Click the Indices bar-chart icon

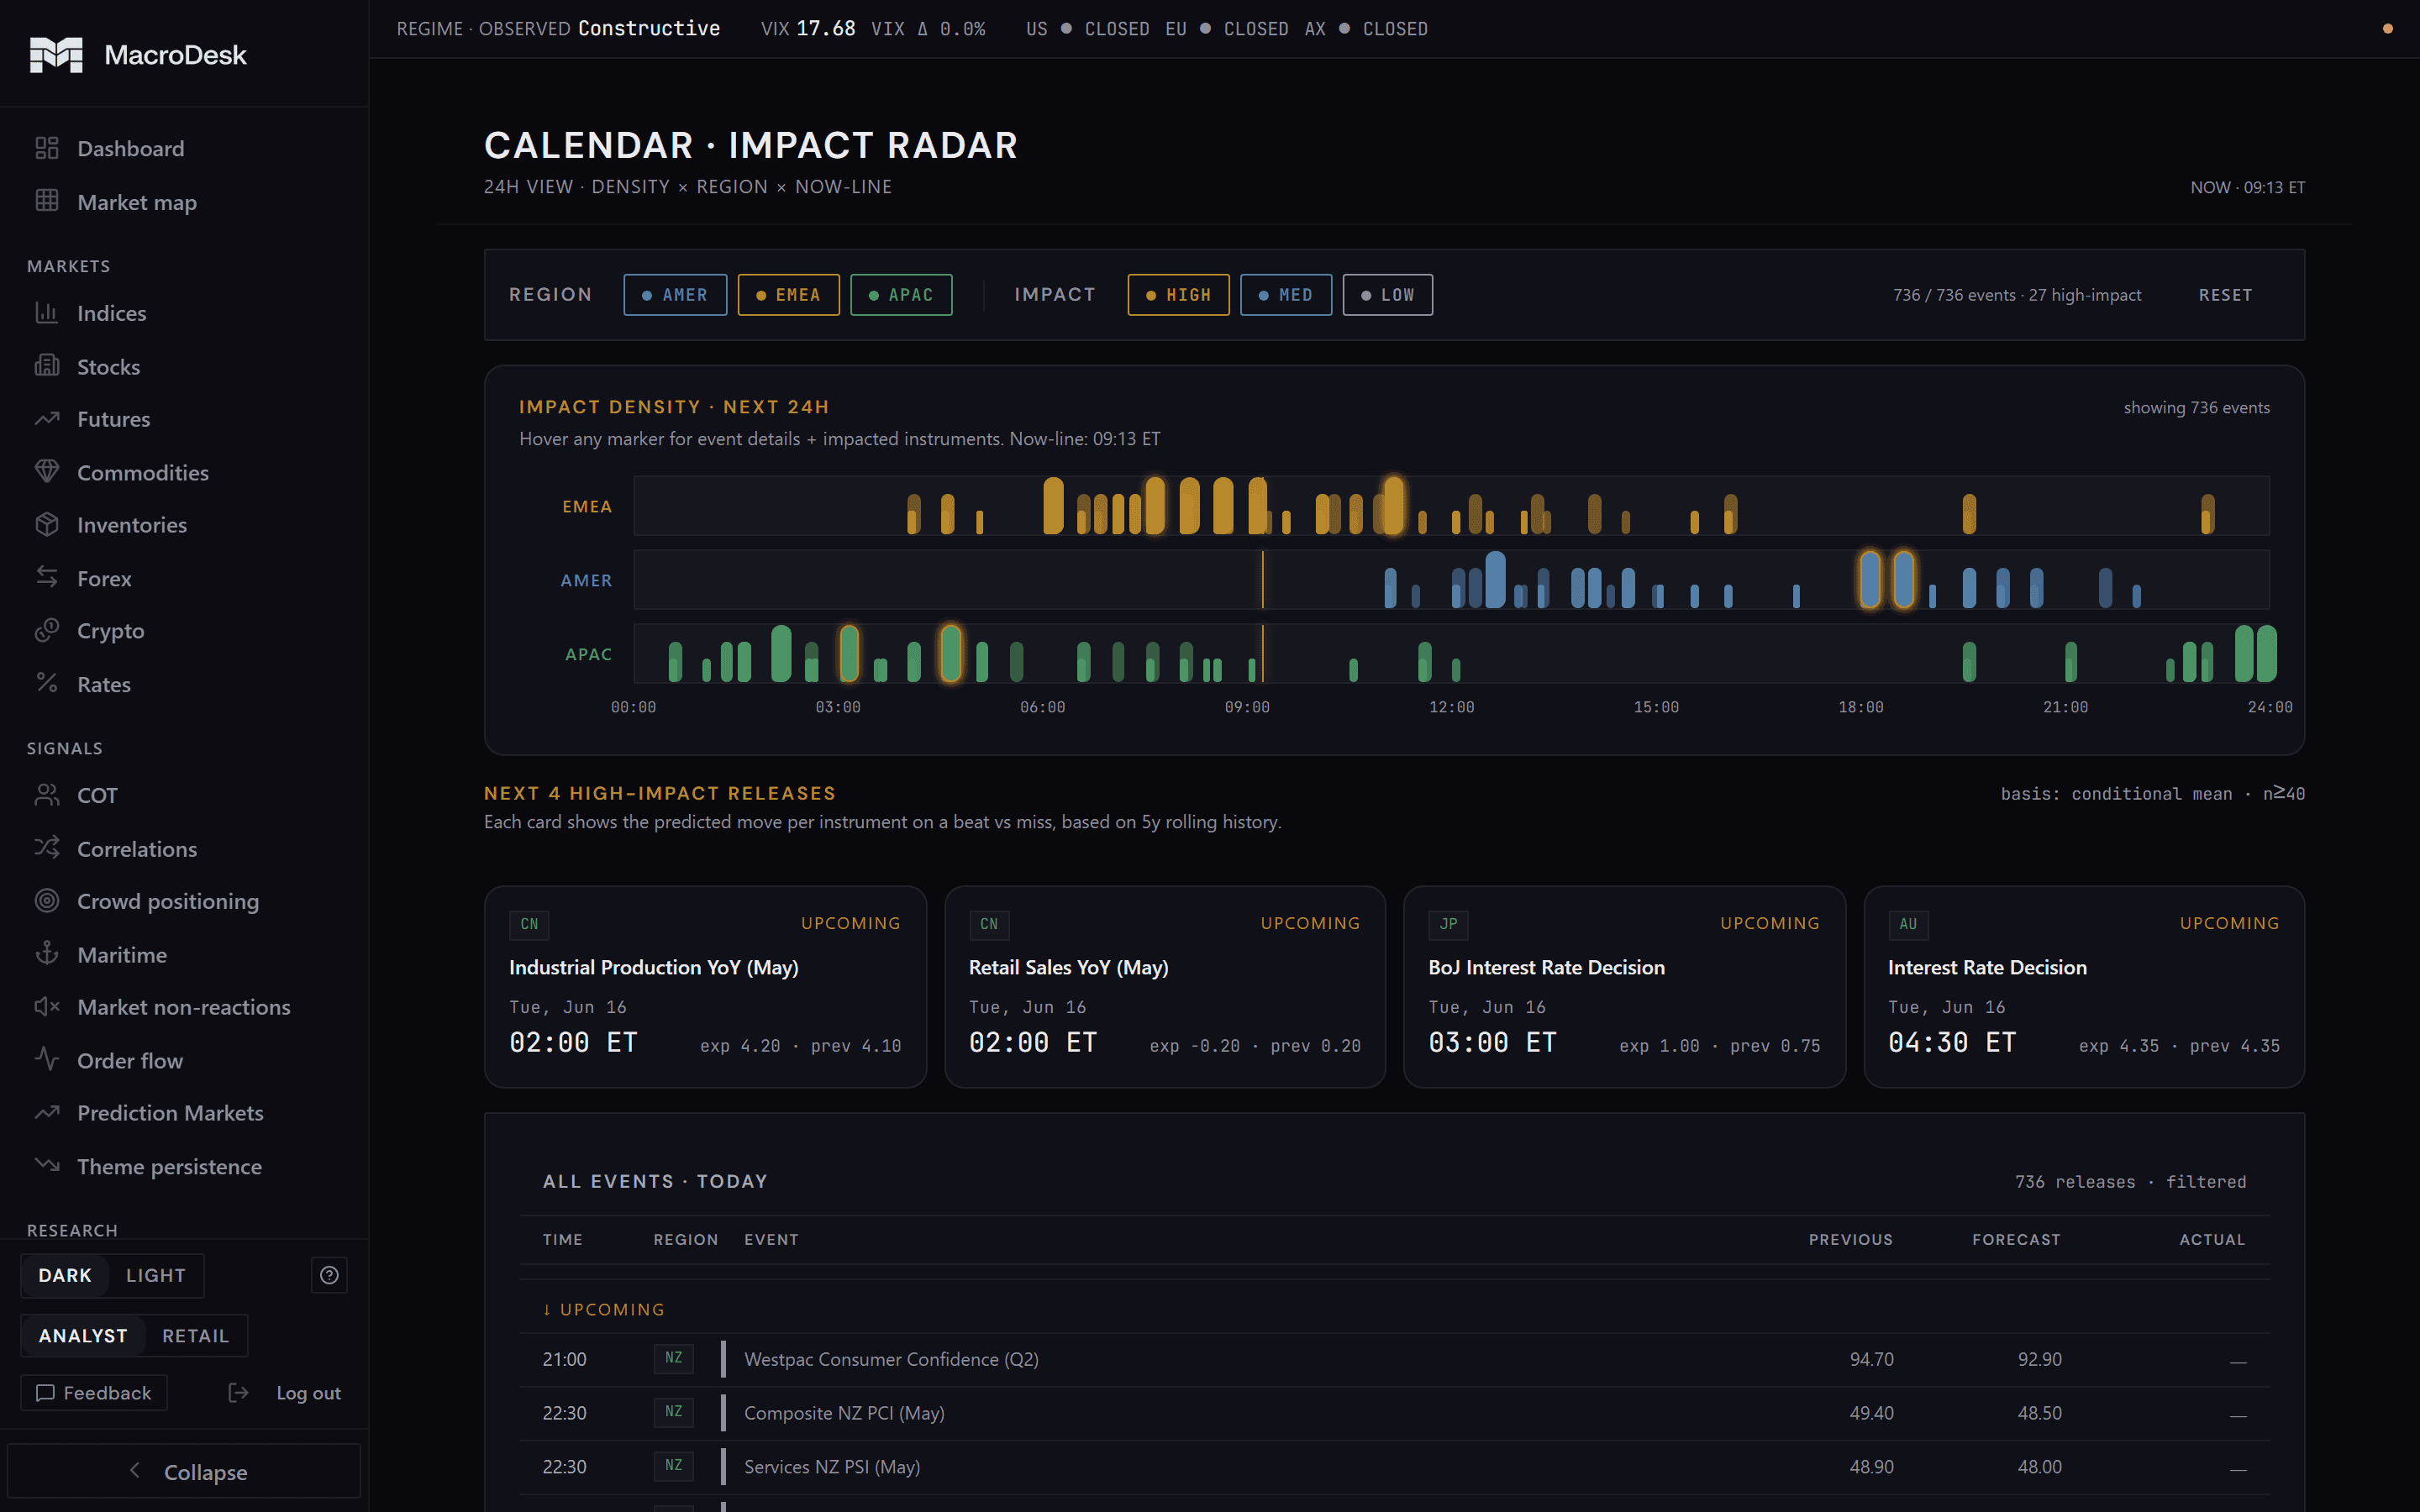[x=47, y=313]
